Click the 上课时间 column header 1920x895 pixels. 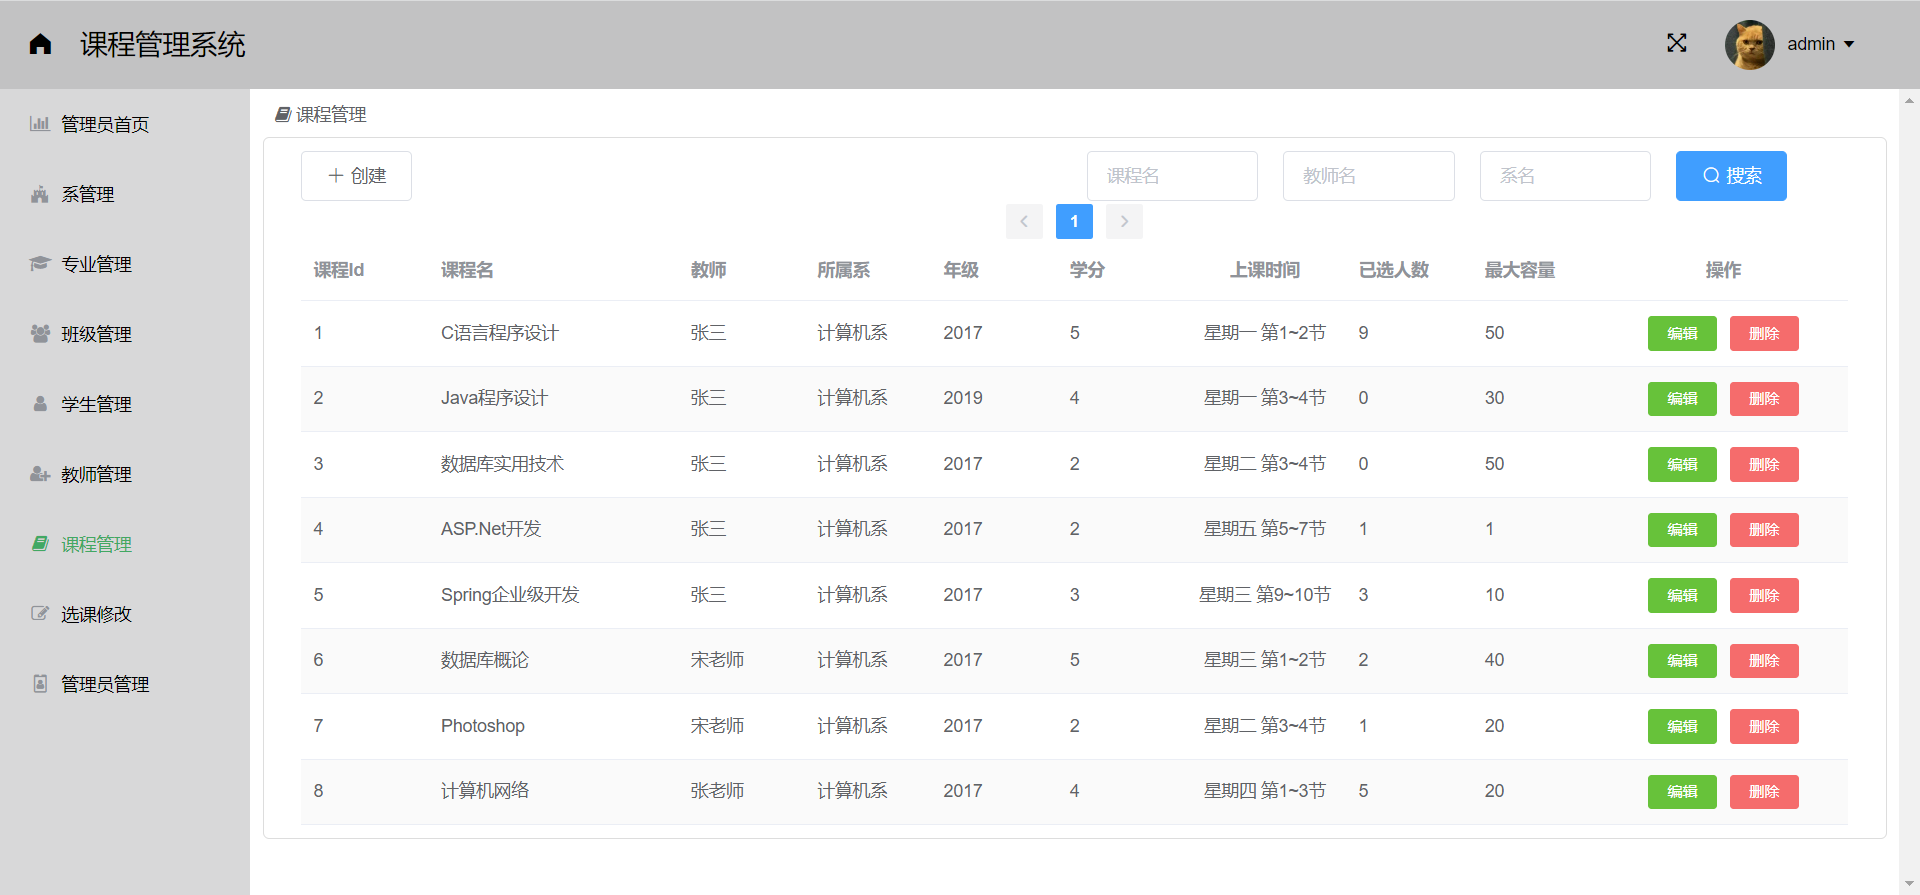[1264, 270]
